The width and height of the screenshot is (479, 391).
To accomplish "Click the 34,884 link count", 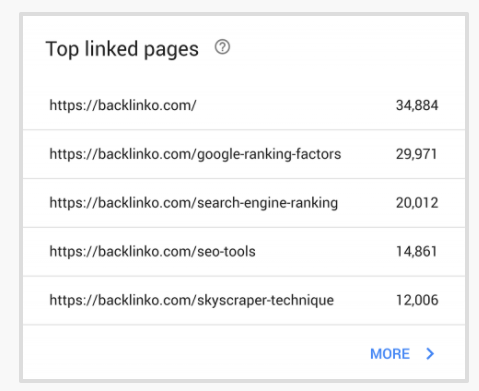I will (417, 105).
